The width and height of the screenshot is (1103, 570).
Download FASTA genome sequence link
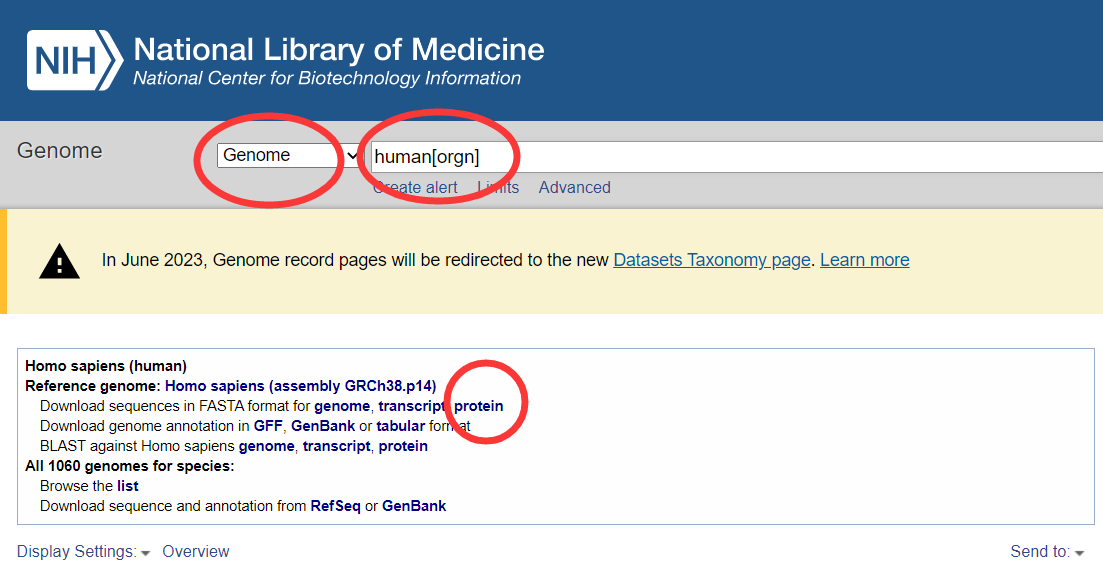click(342, 406)
